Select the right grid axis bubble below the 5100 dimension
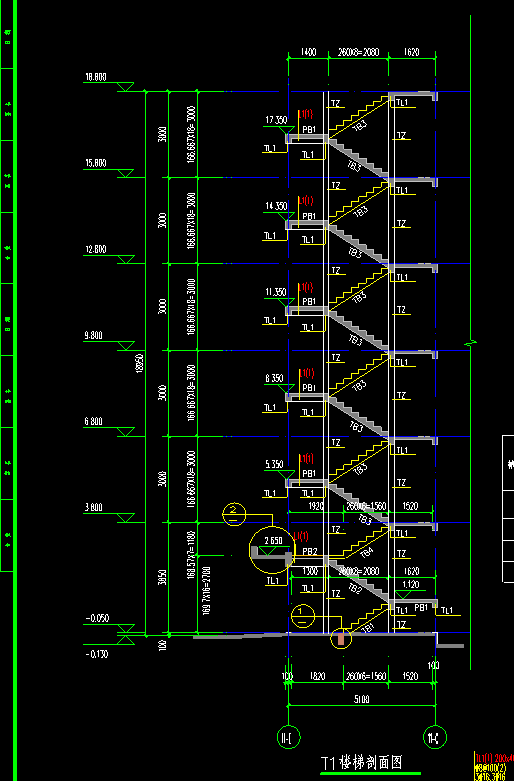 [x=435, y=737]
